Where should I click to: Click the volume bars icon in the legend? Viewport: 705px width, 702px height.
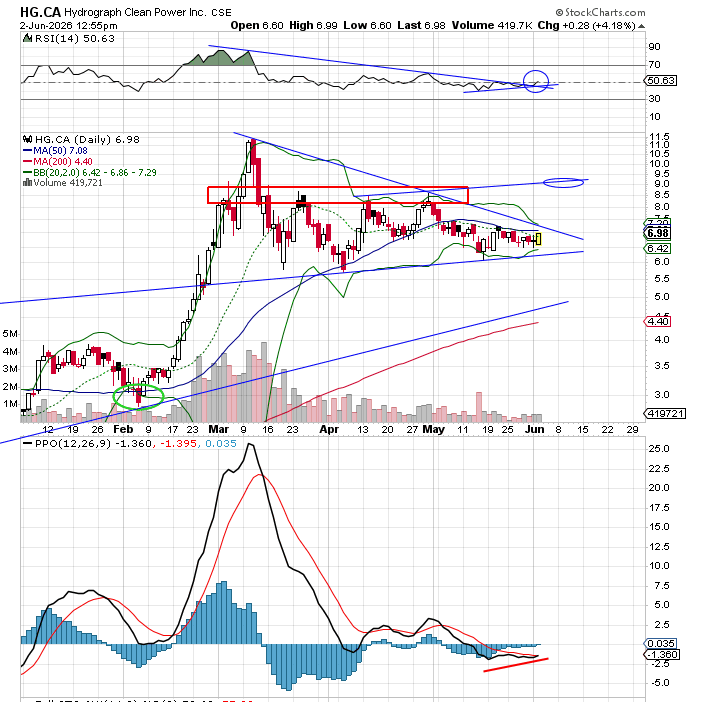pos(27,182)
